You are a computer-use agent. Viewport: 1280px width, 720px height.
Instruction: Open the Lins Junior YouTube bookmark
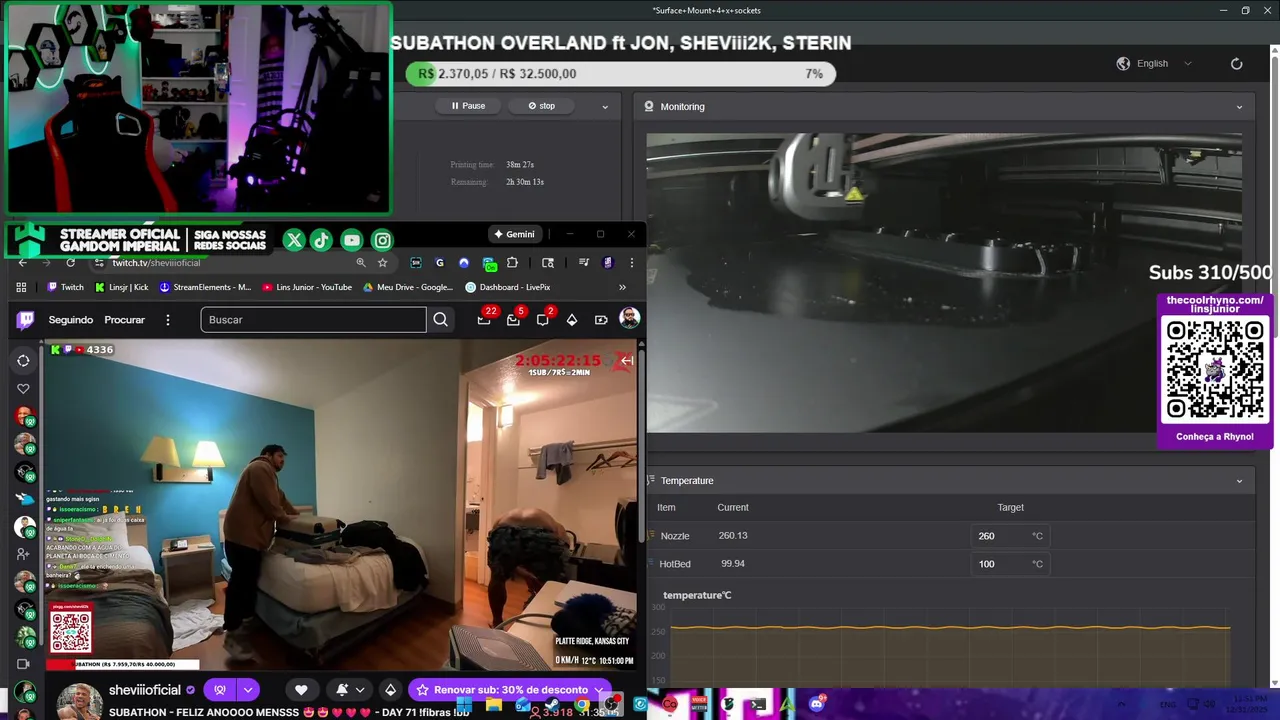tap(307, 287)
